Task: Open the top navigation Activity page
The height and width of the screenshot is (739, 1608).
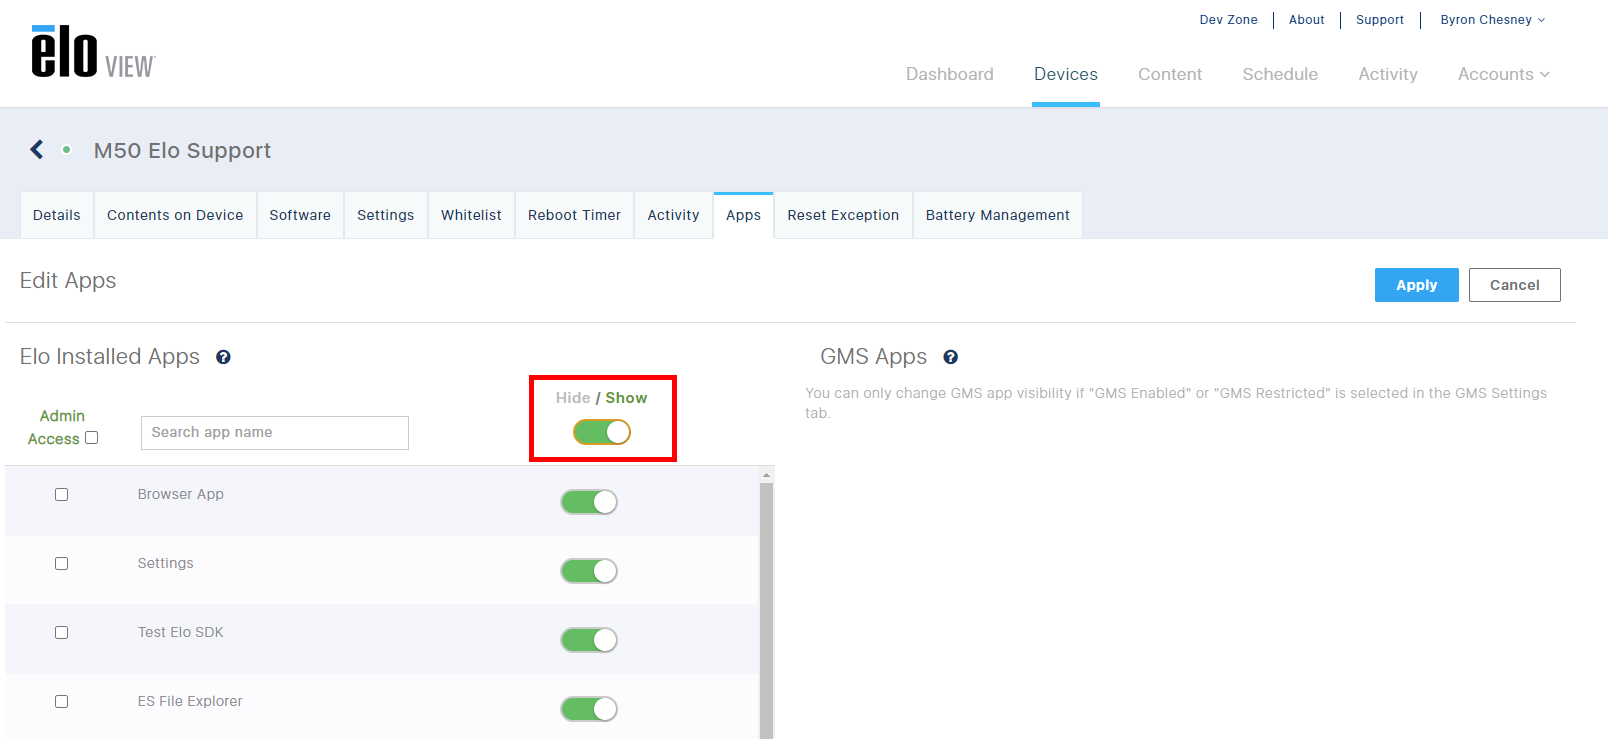Action: click(x=1388, y=74)
